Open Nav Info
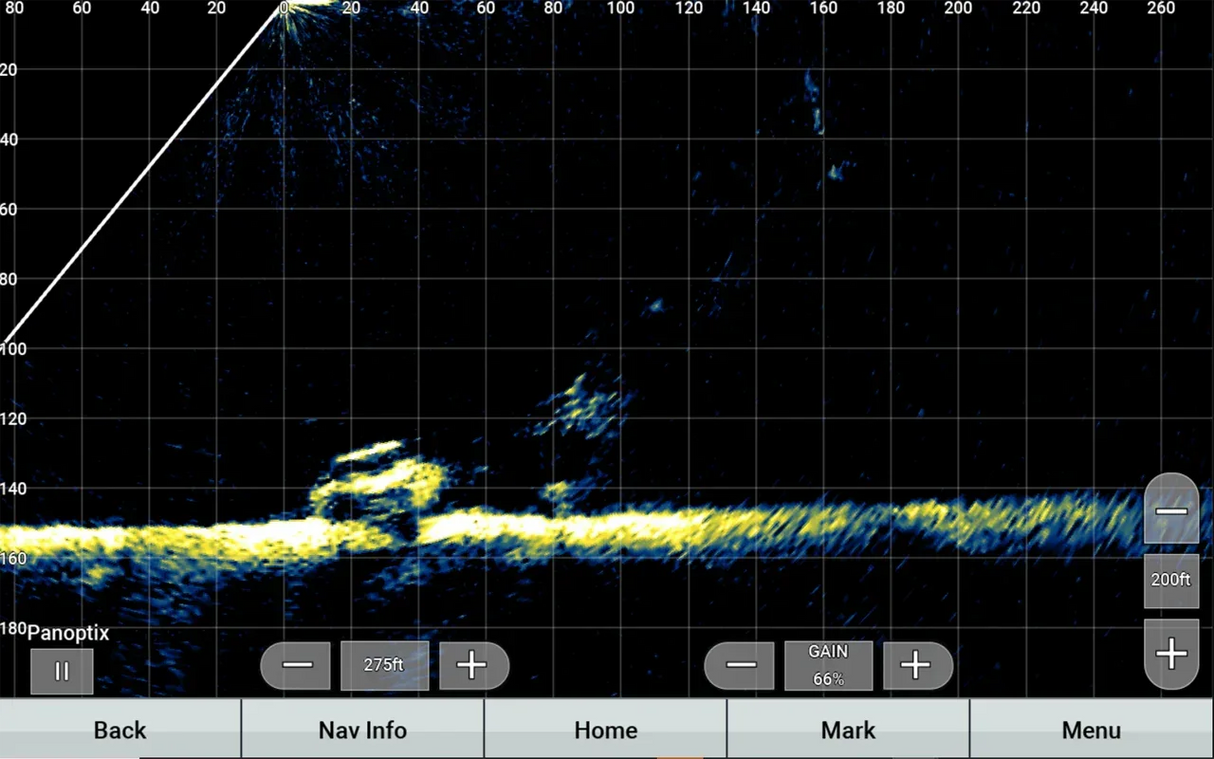 coord(362,730)
